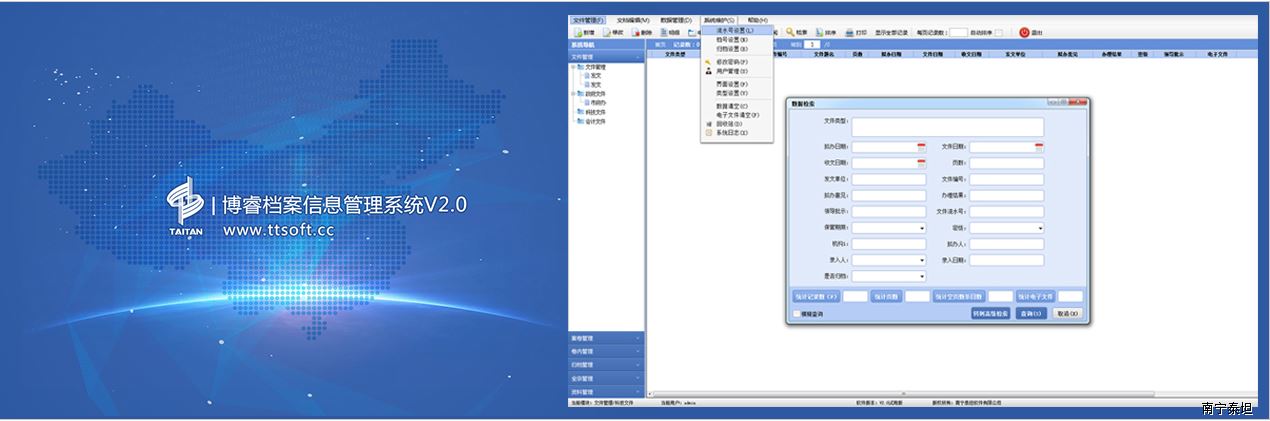Click the 统计记录数 button
The width and height of the screenshot is (1270, 421).
[x=815, y=297]
